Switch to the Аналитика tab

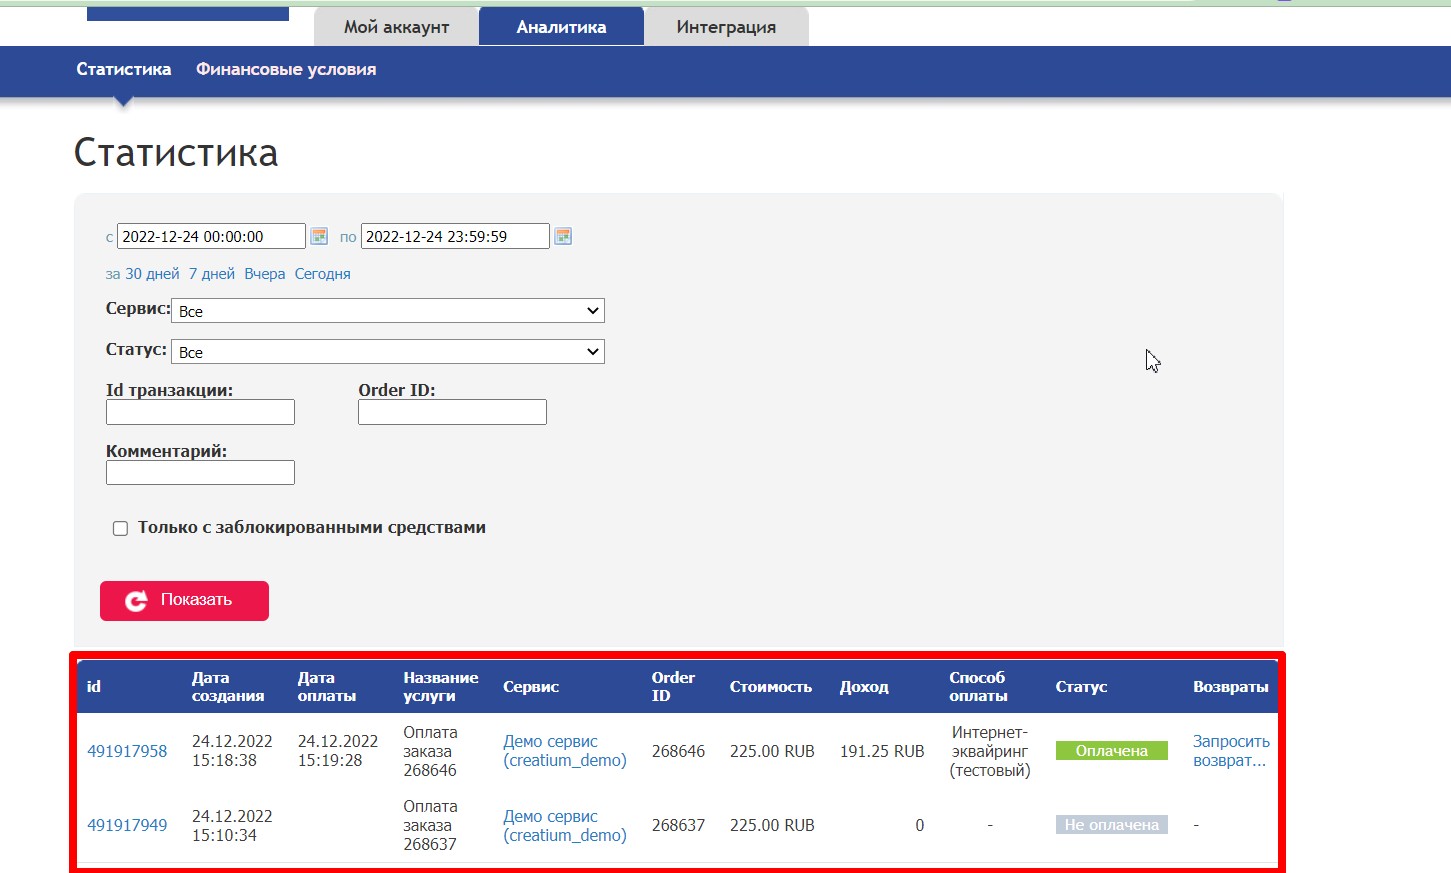561,27
